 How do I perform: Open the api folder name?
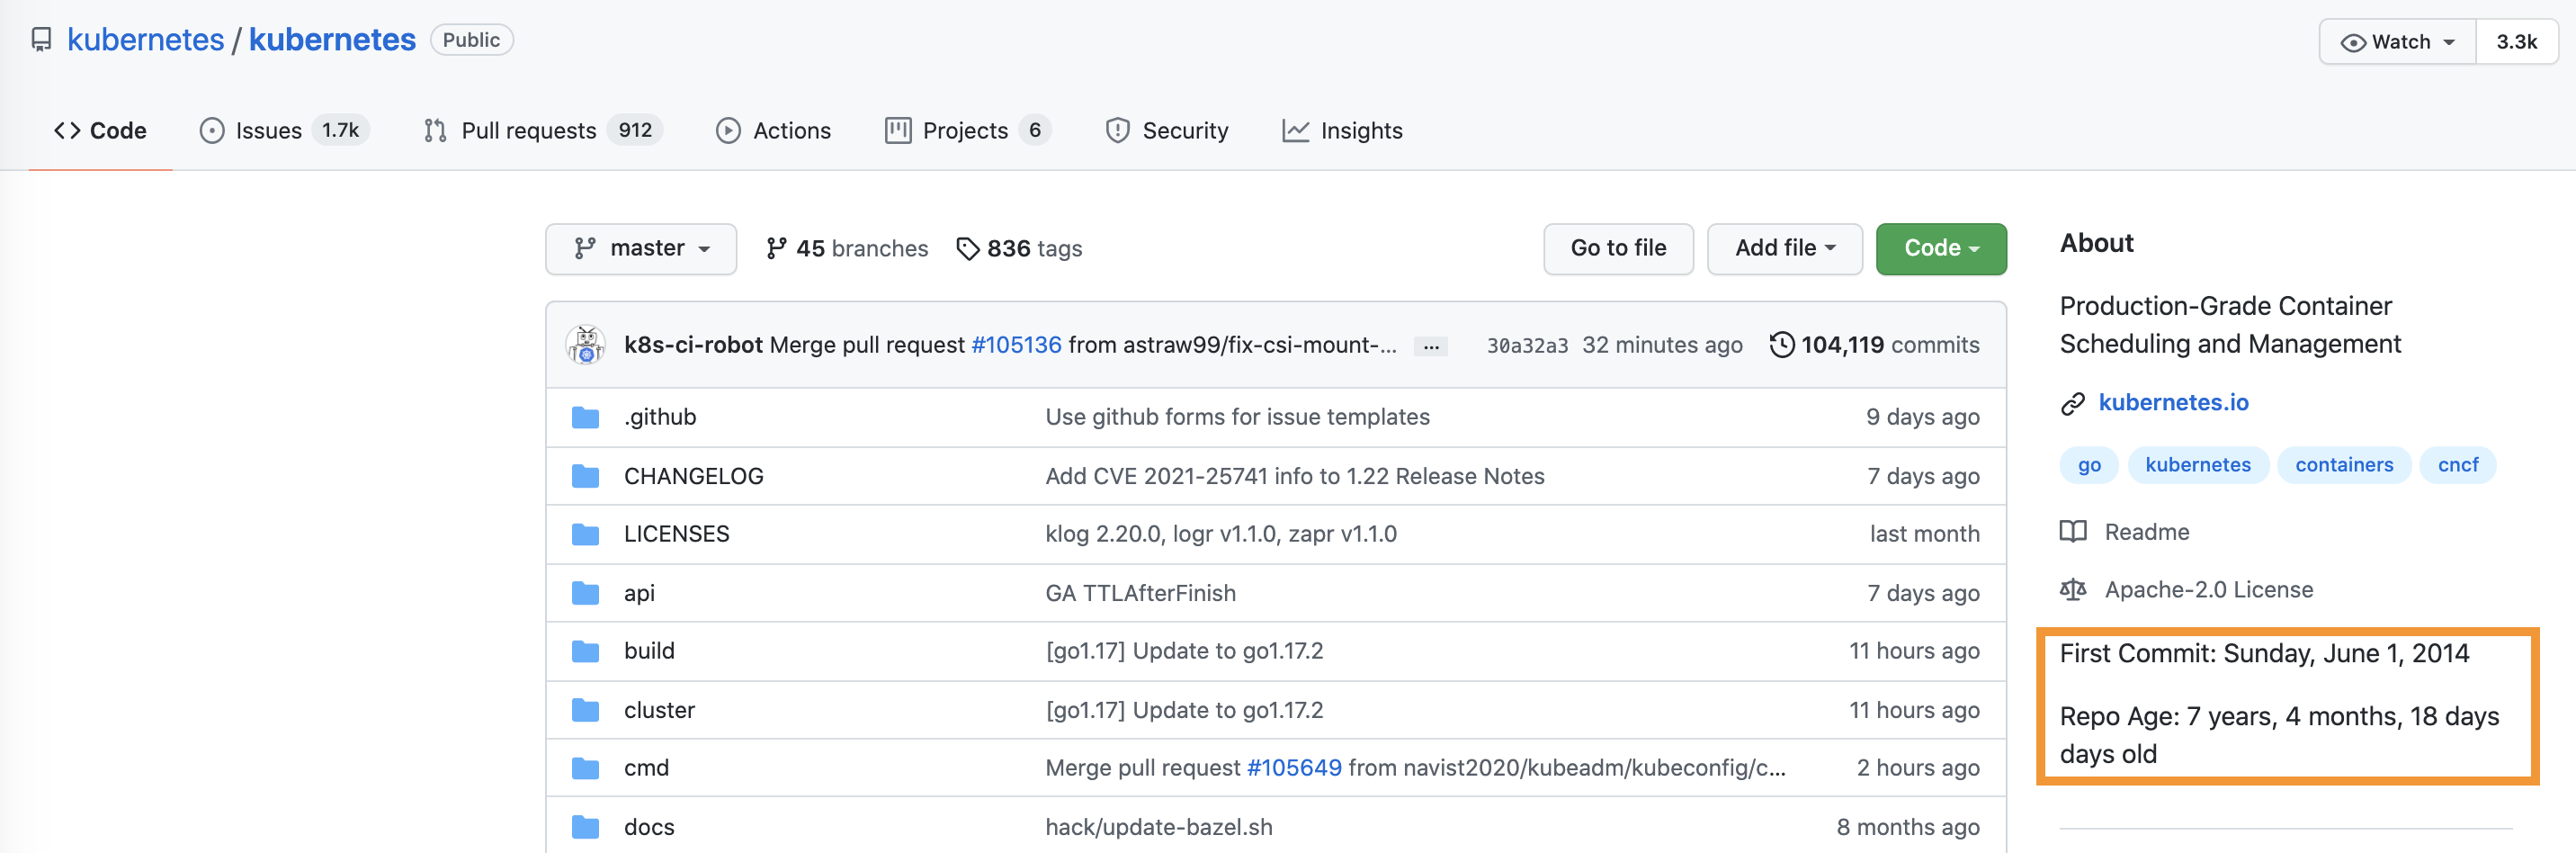(x=639, y=593)
